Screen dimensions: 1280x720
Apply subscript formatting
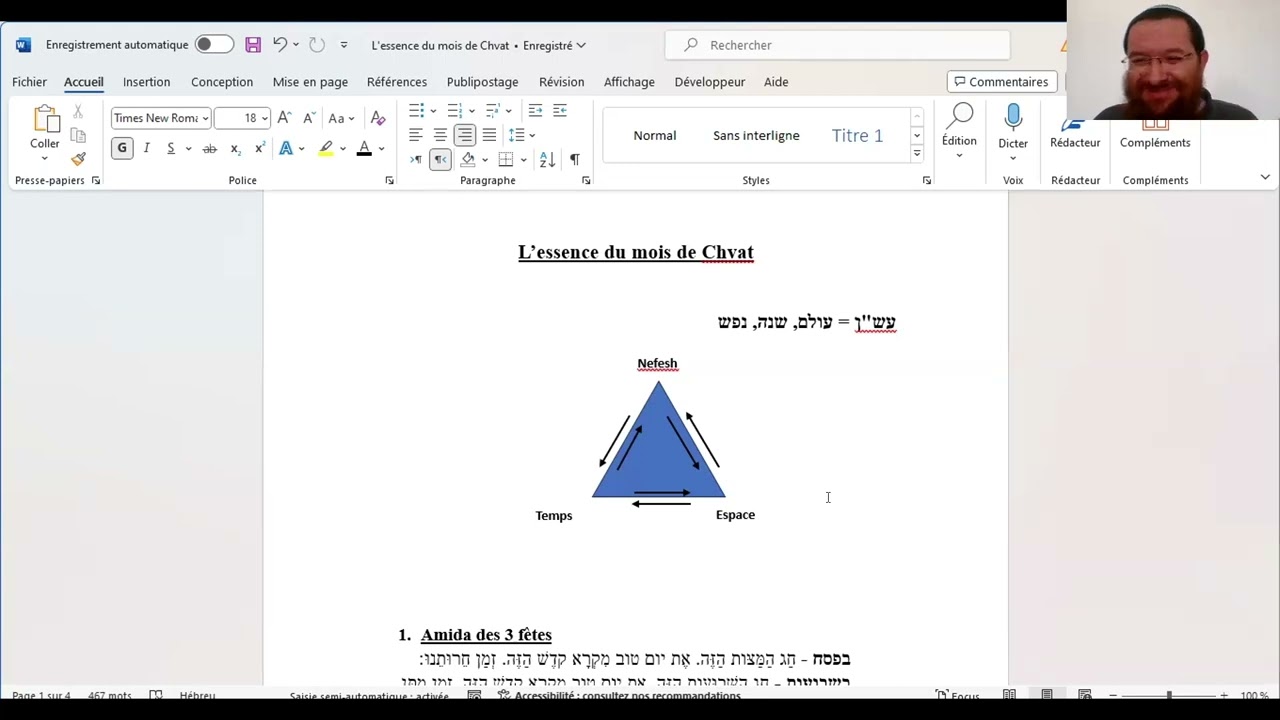tap(235, 149)
